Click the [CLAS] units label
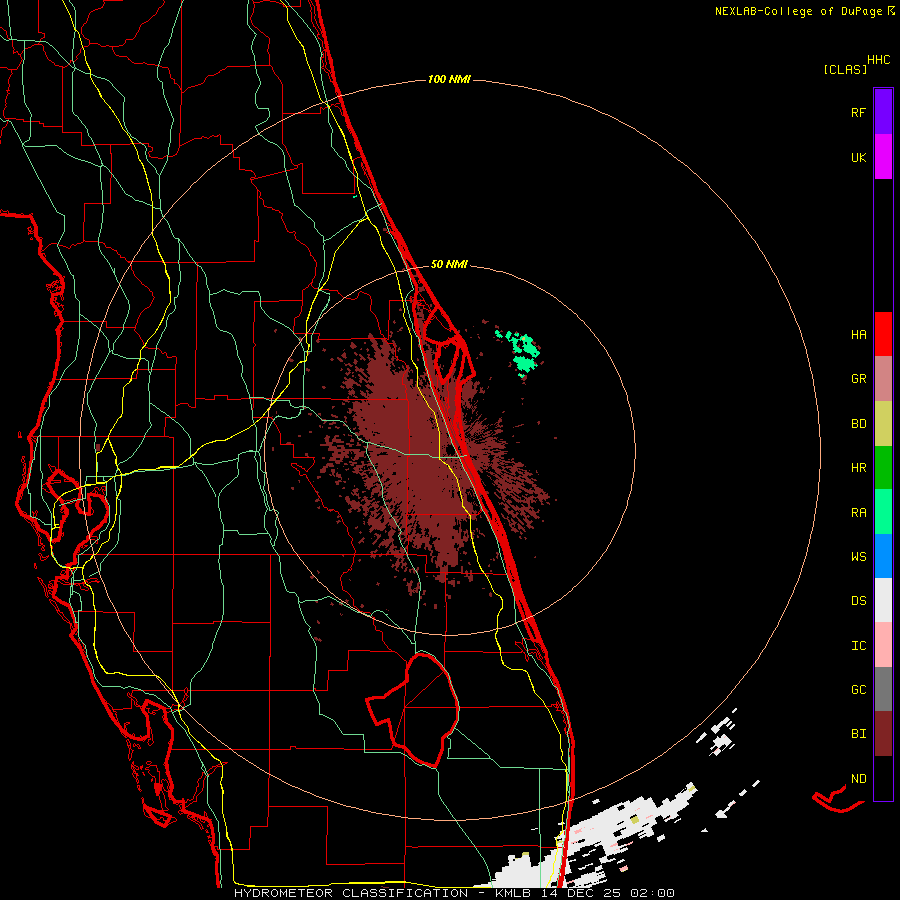Screen dimensions: 900x900 [845, 69]
